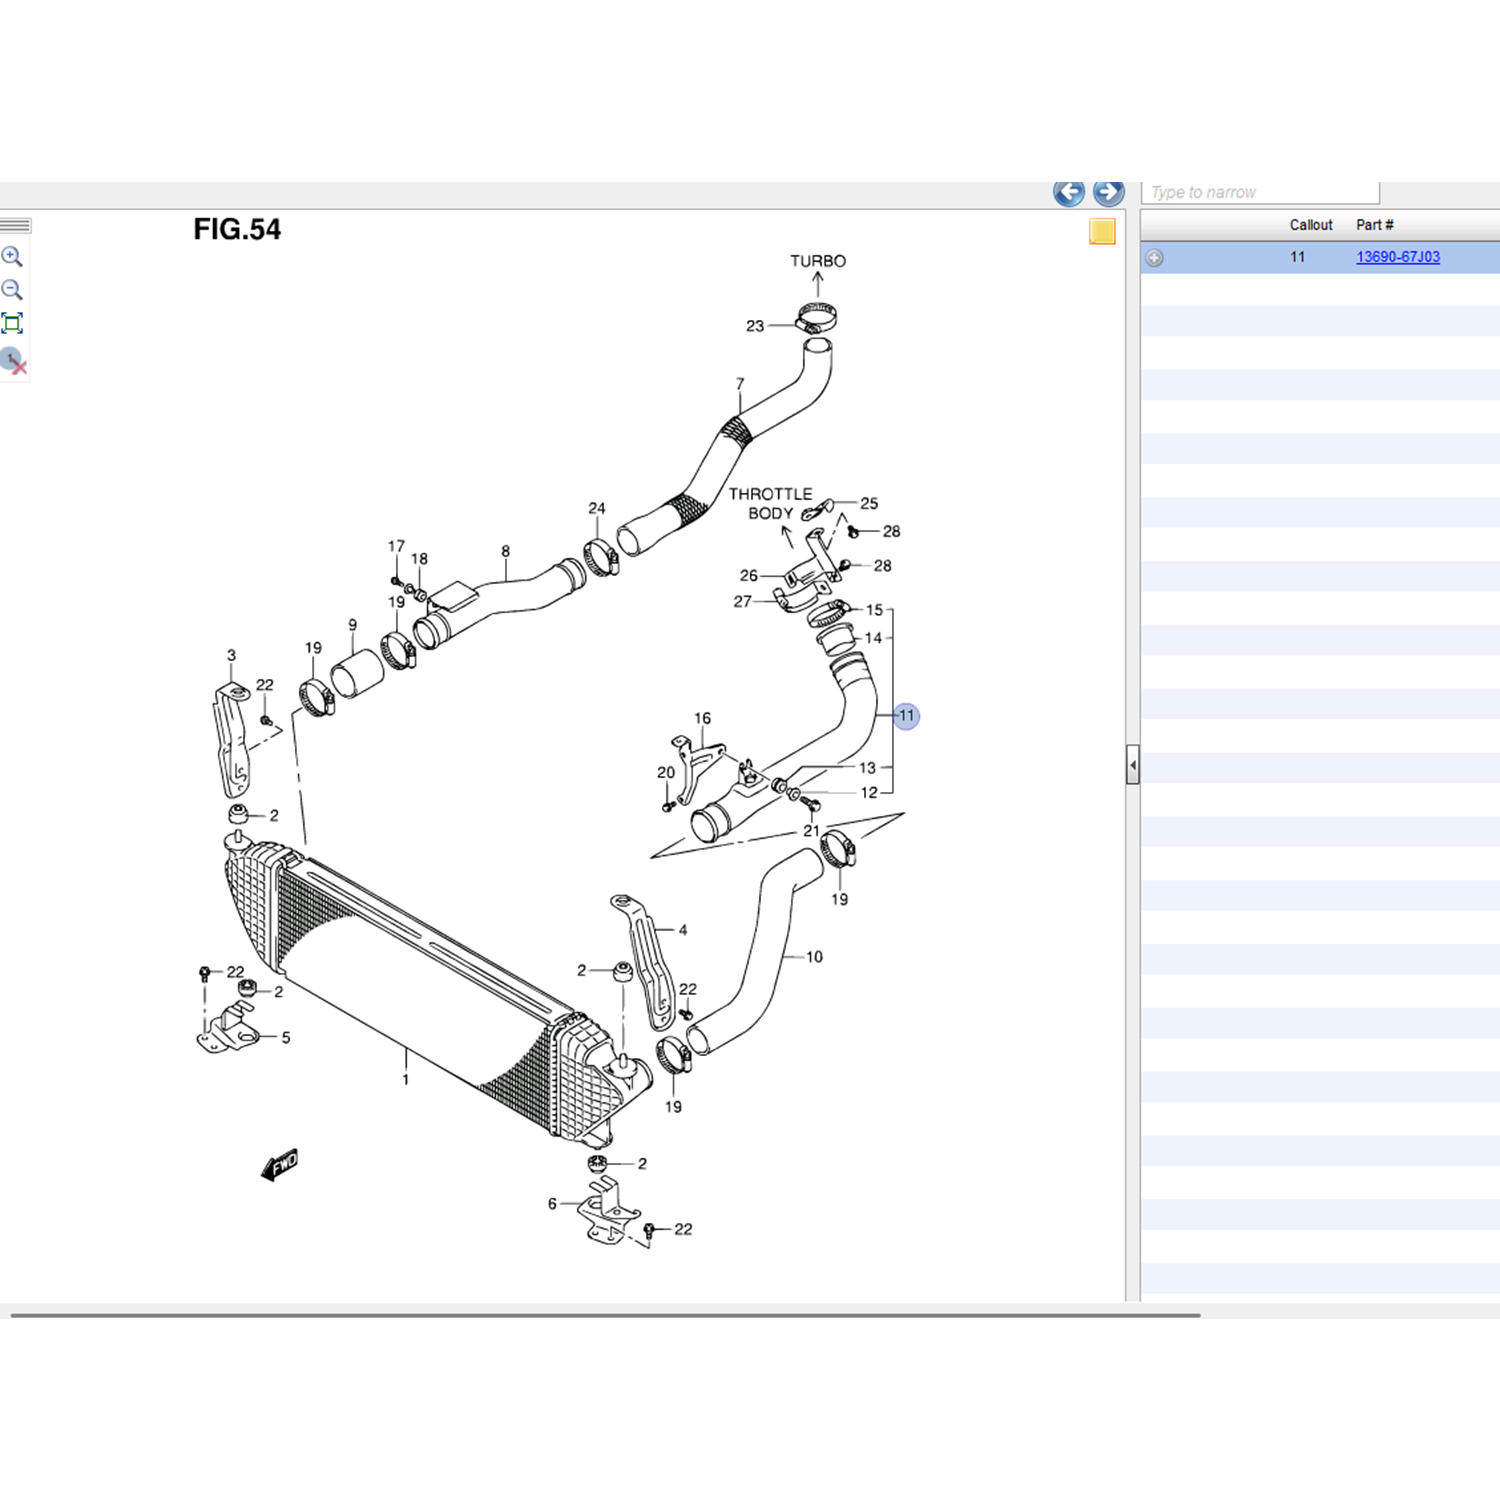1500x1500 pixels.
Task: Select callout 1 for the intercooler
Action: (405, 1080)
